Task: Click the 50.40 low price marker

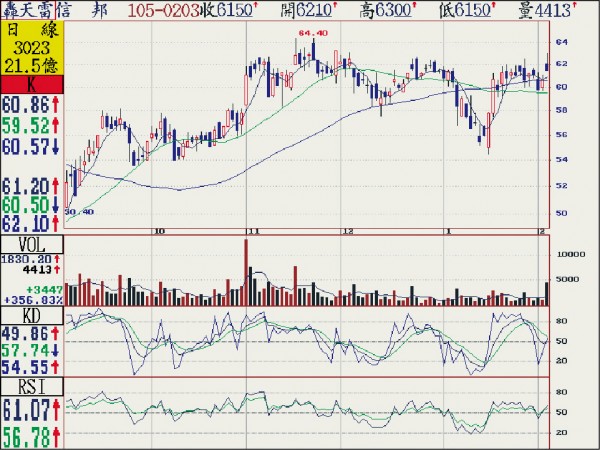Action: 78,213
